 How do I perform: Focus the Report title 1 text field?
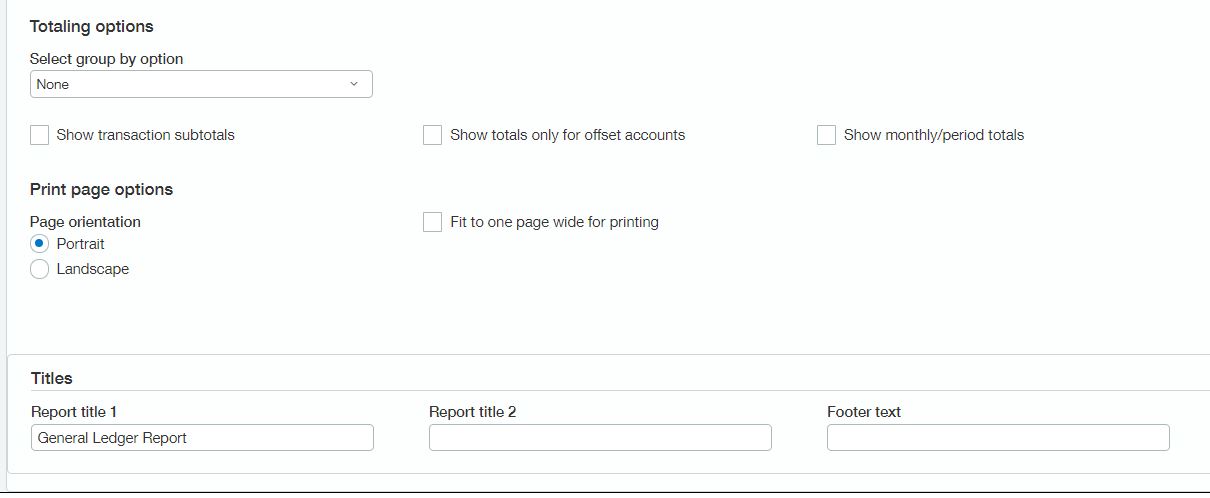coord(202,438)
